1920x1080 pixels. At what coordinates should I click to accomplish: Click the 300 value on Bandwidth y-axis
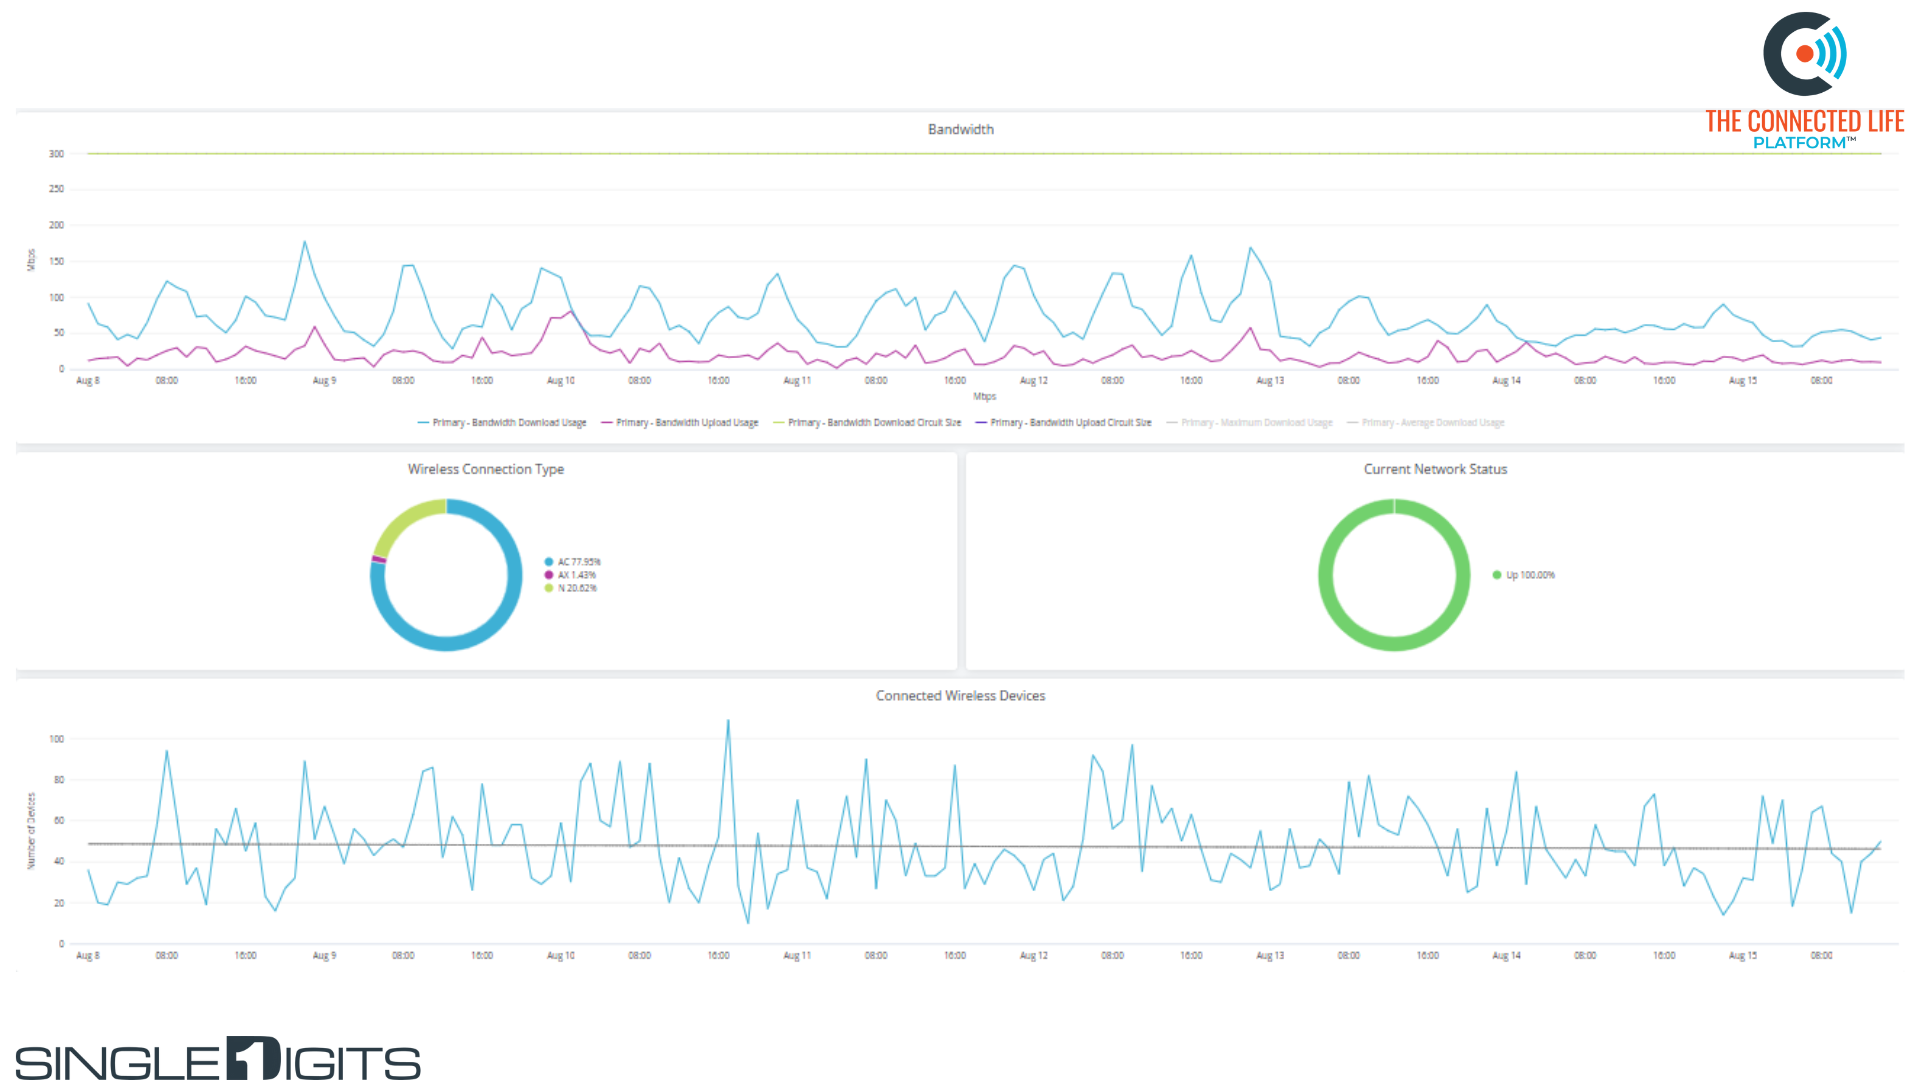click(56, 154)
